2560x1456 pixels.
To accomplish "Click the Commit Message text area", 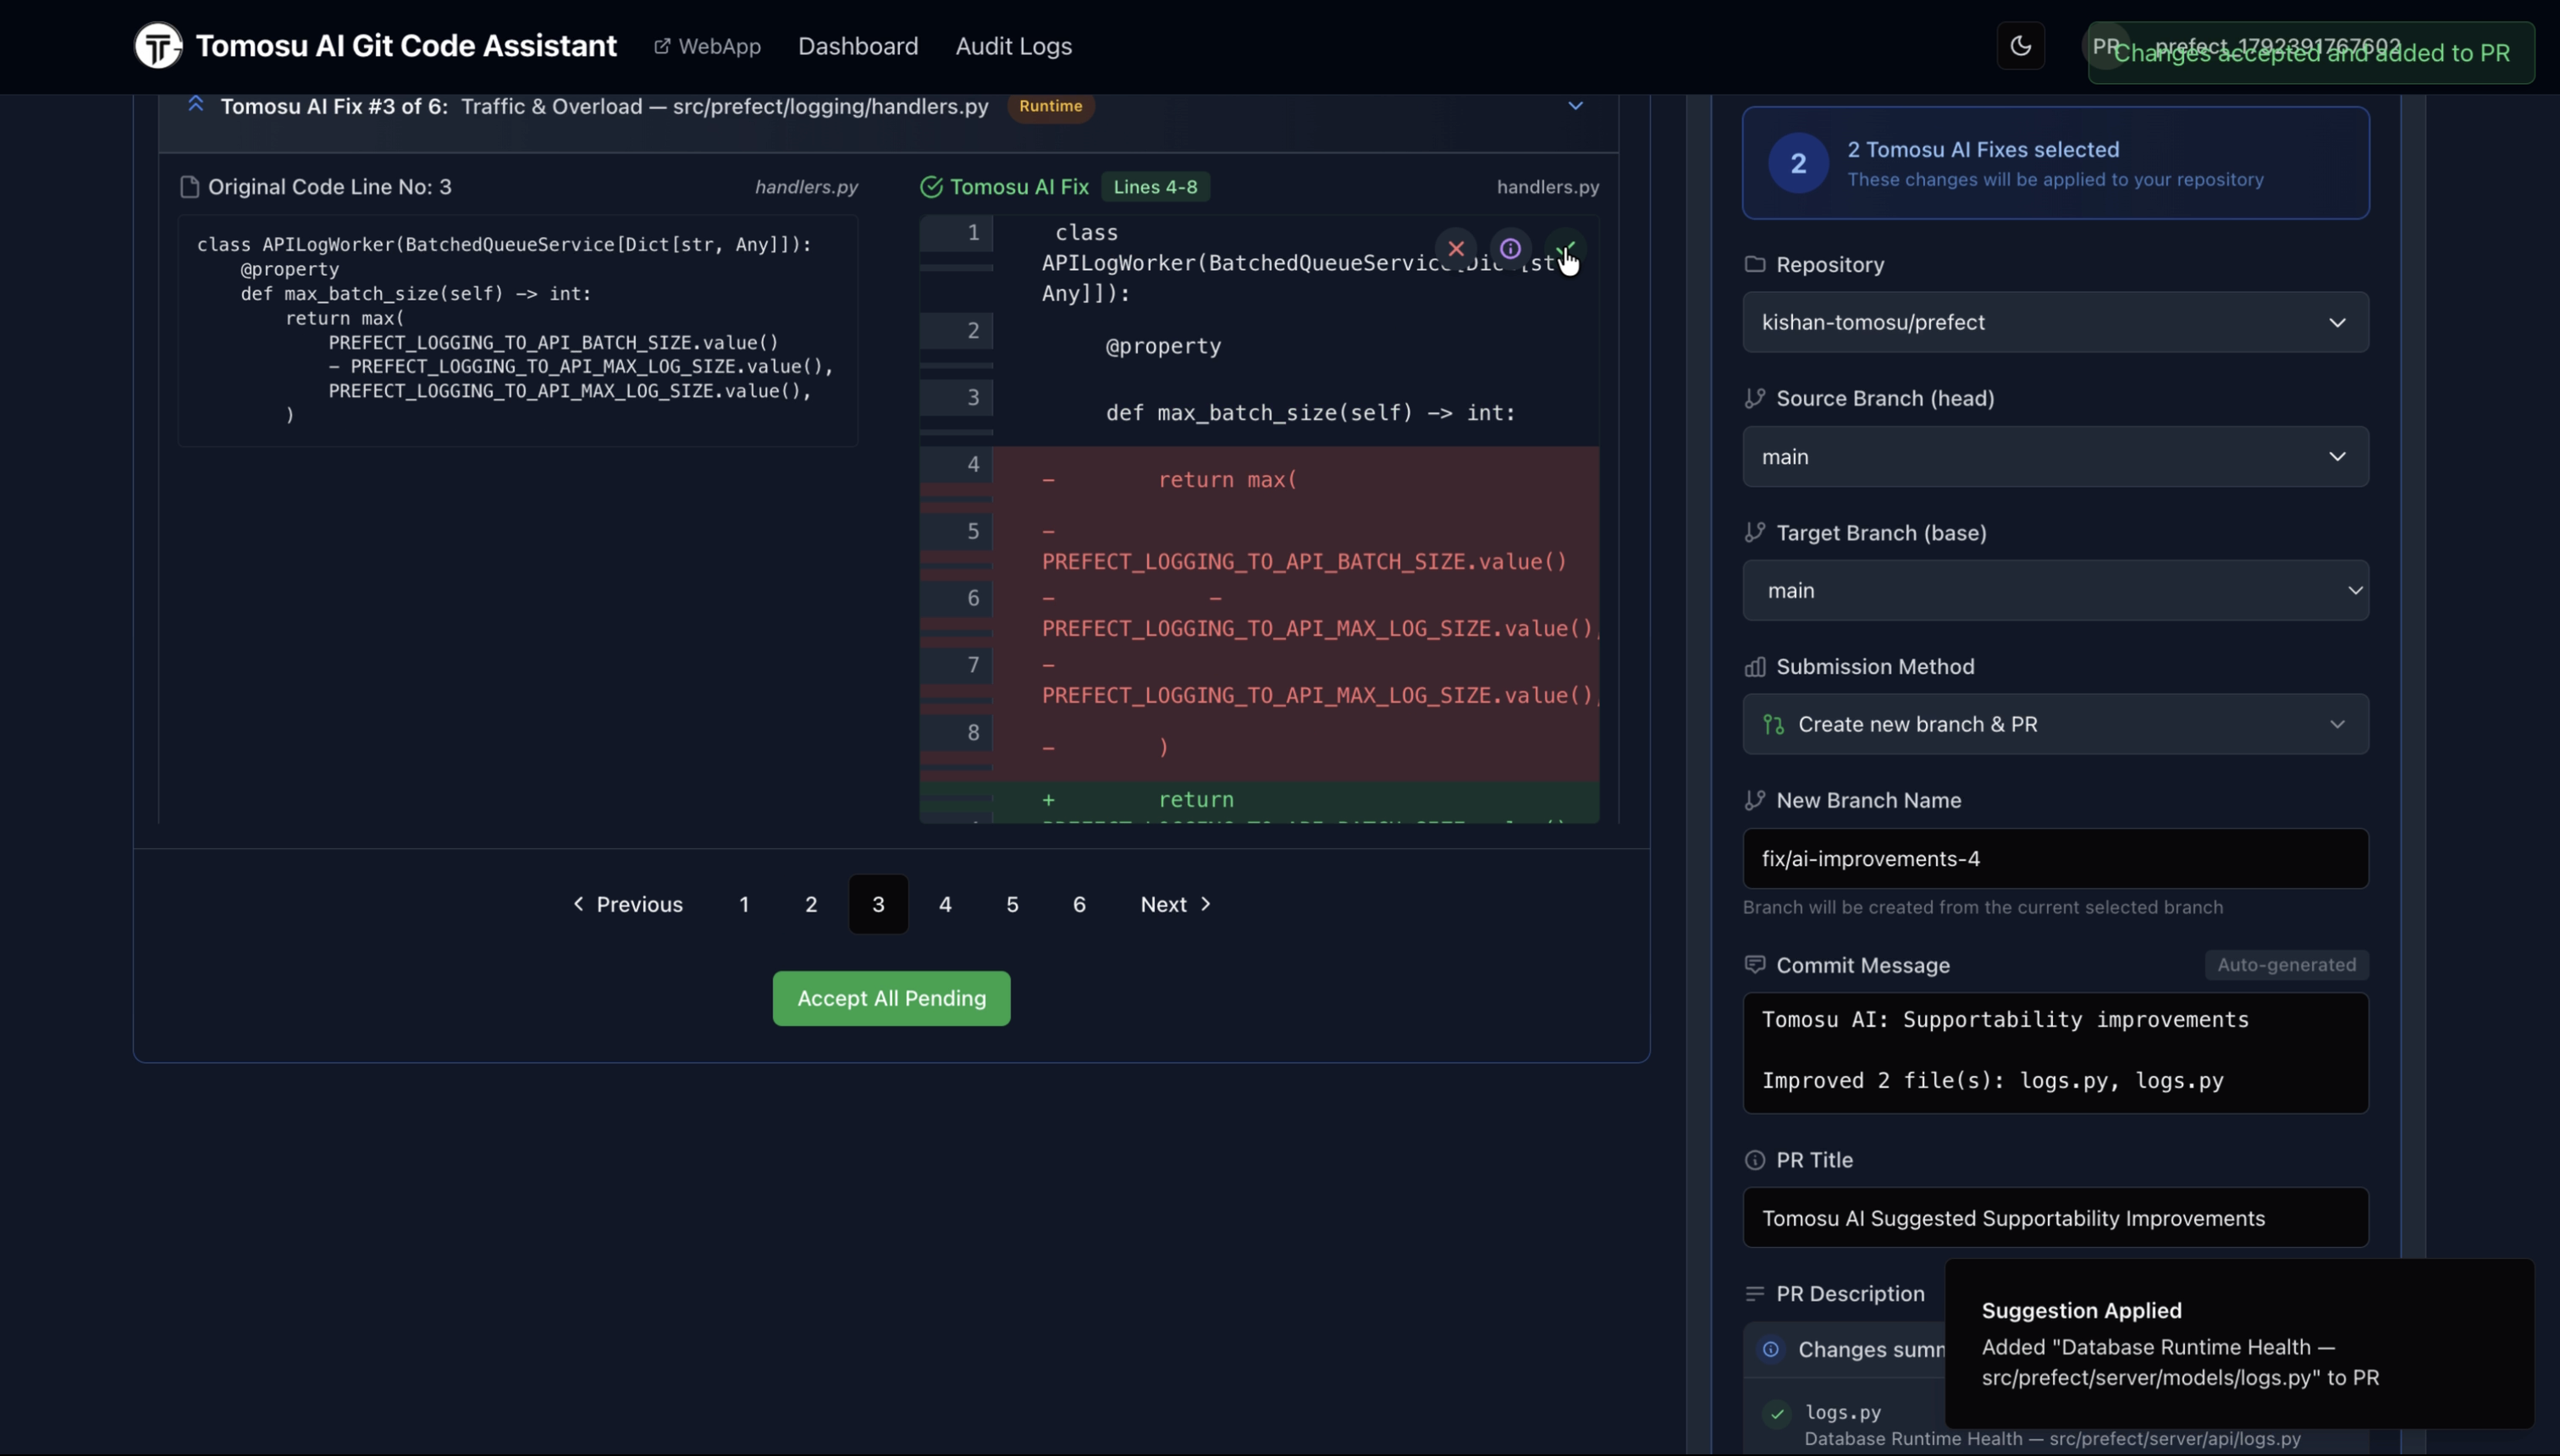I will [2055, 1053].
